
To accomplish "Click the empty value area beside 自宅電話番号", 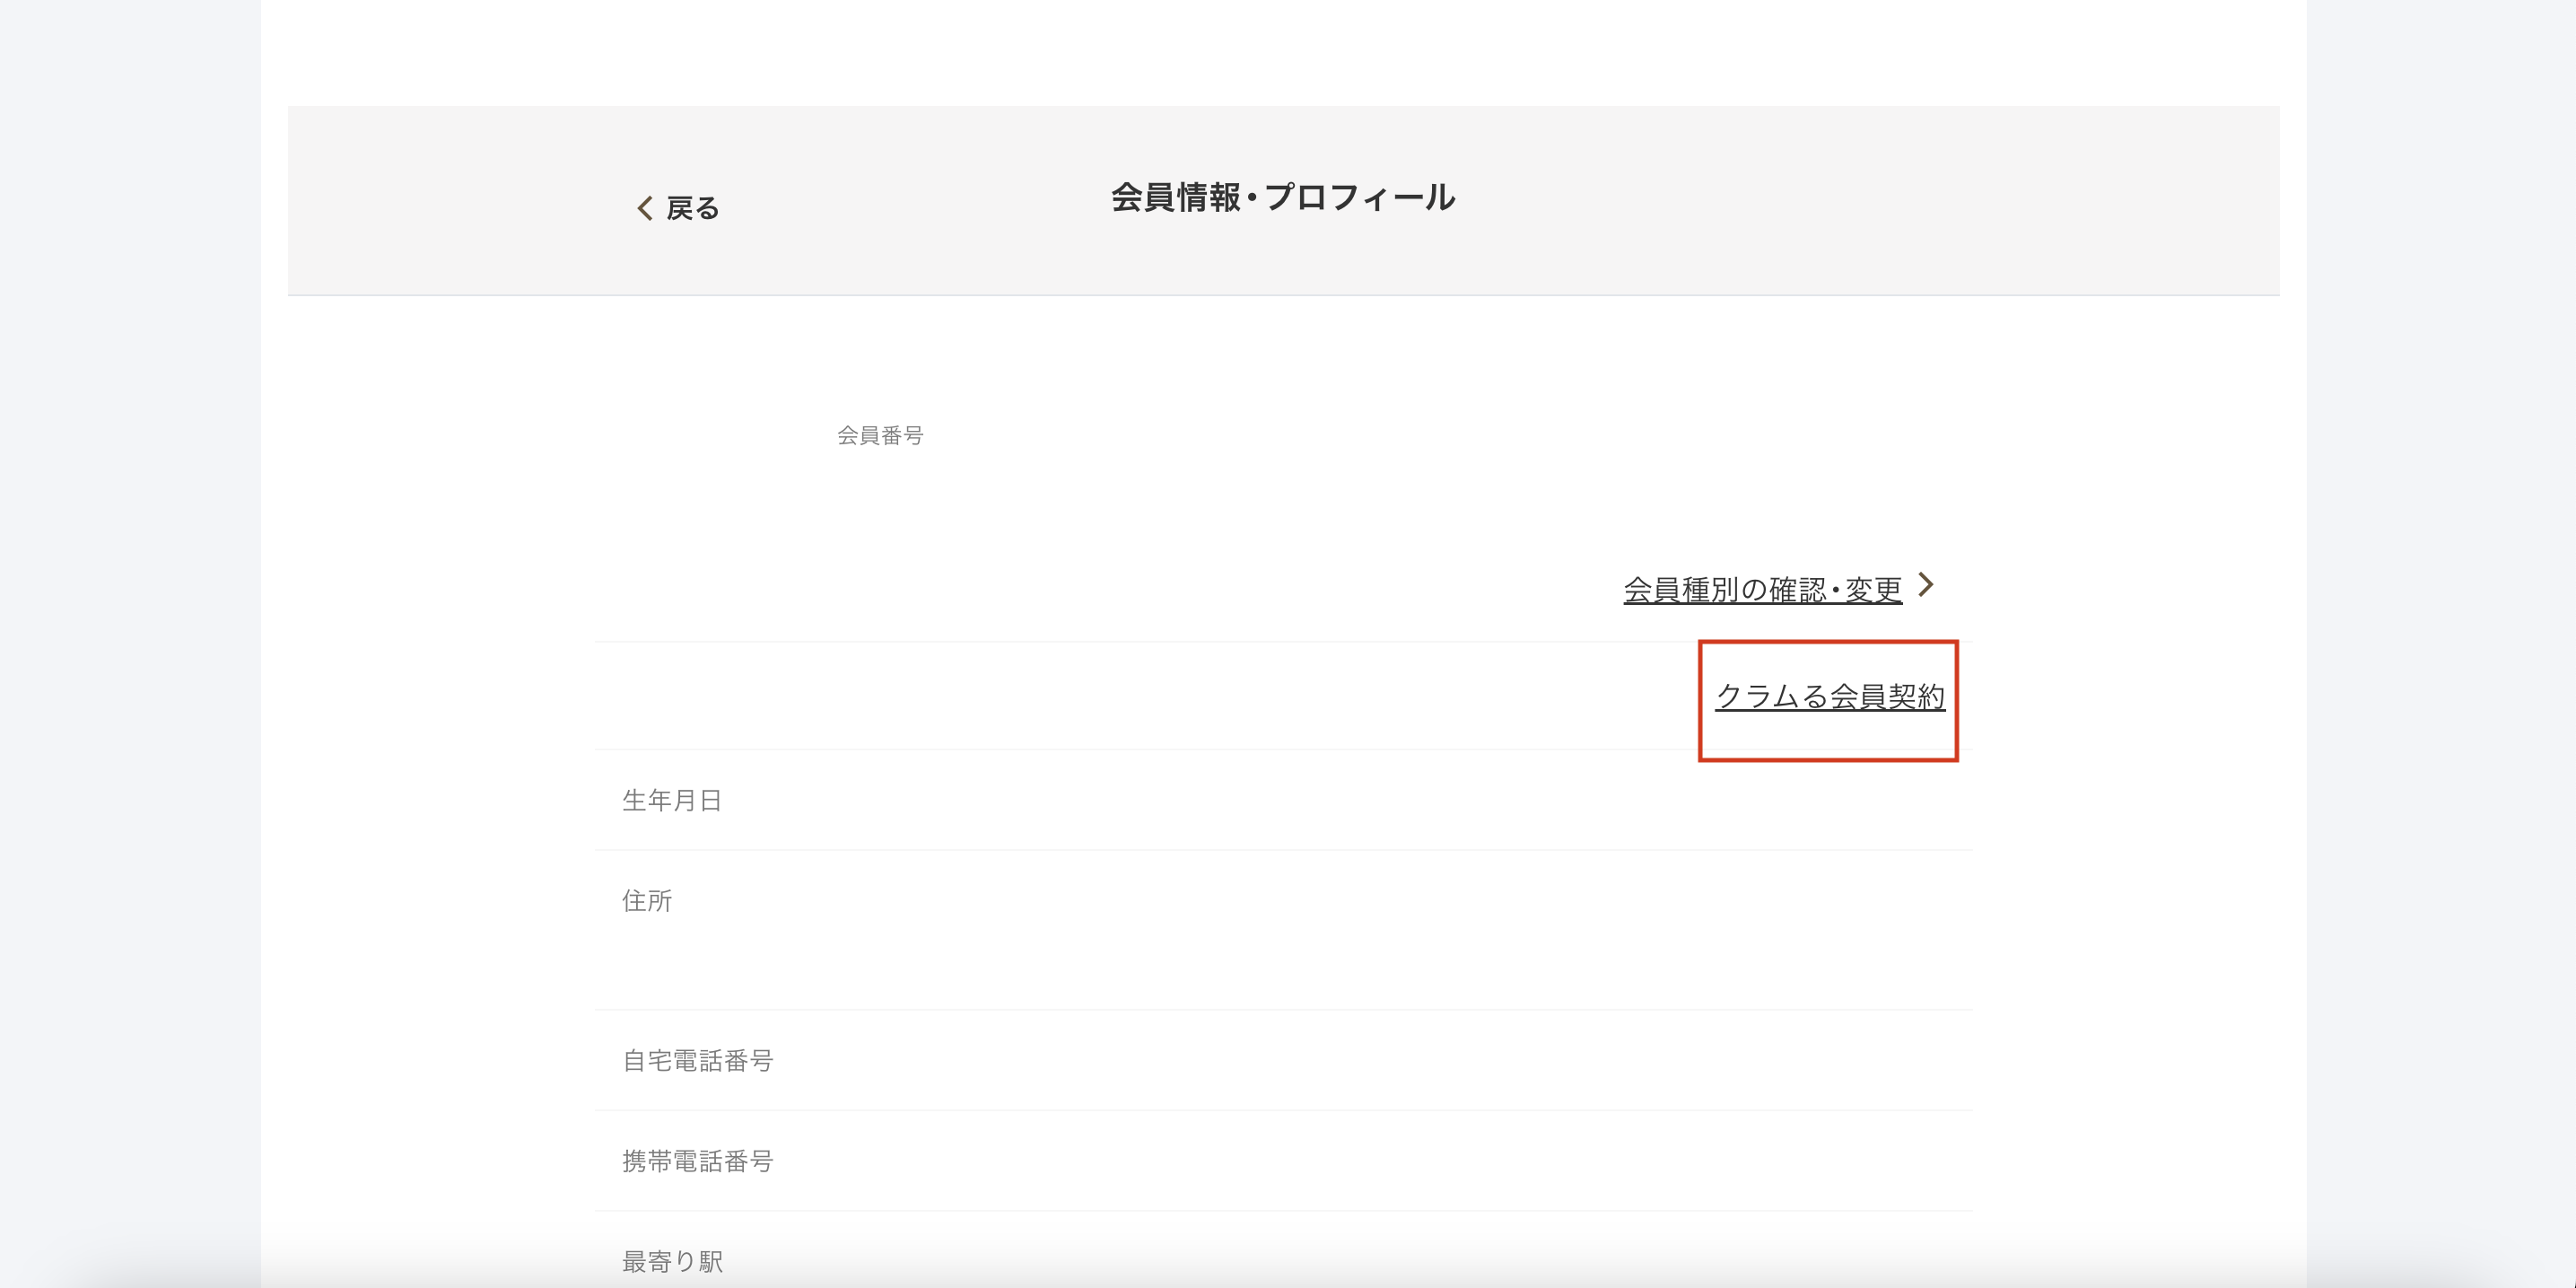I will [x=1300, y=1061].
